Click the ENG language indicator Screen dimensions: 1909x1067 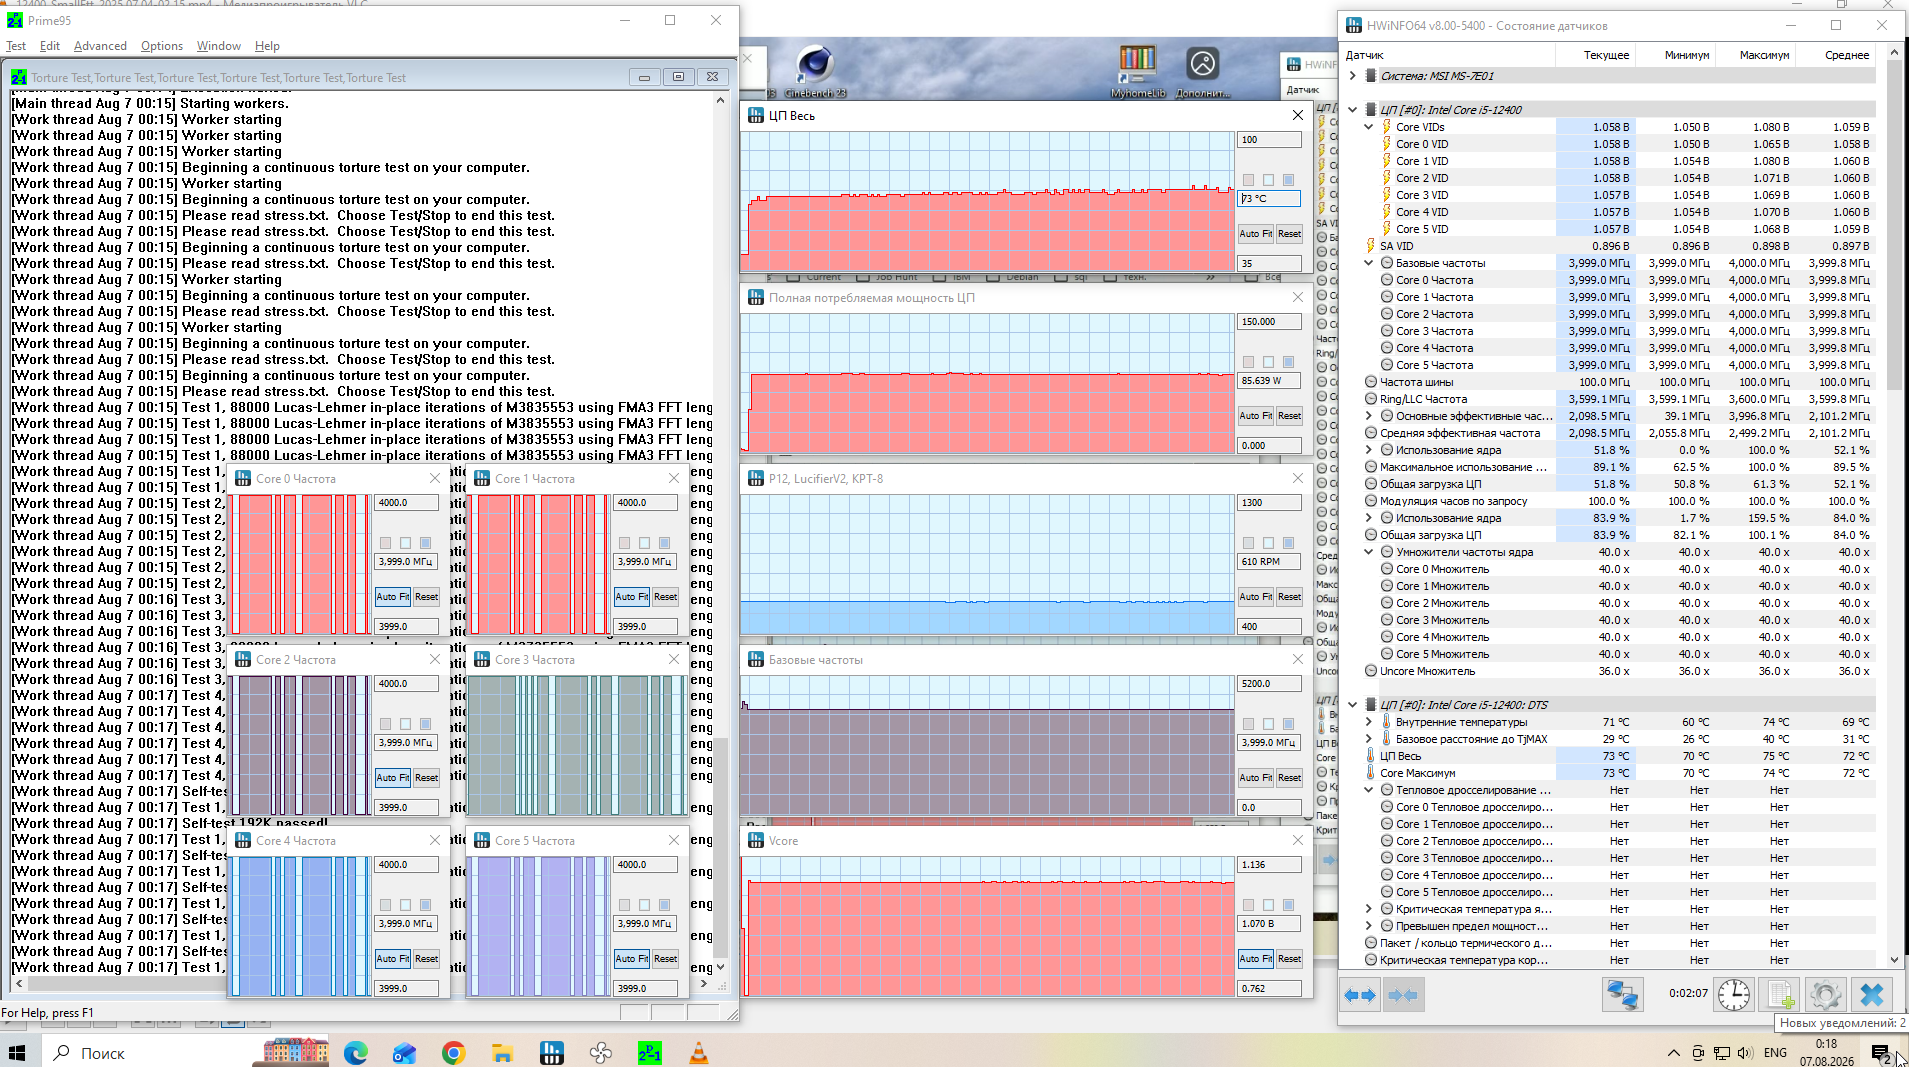click(x=1775, y=1053)
